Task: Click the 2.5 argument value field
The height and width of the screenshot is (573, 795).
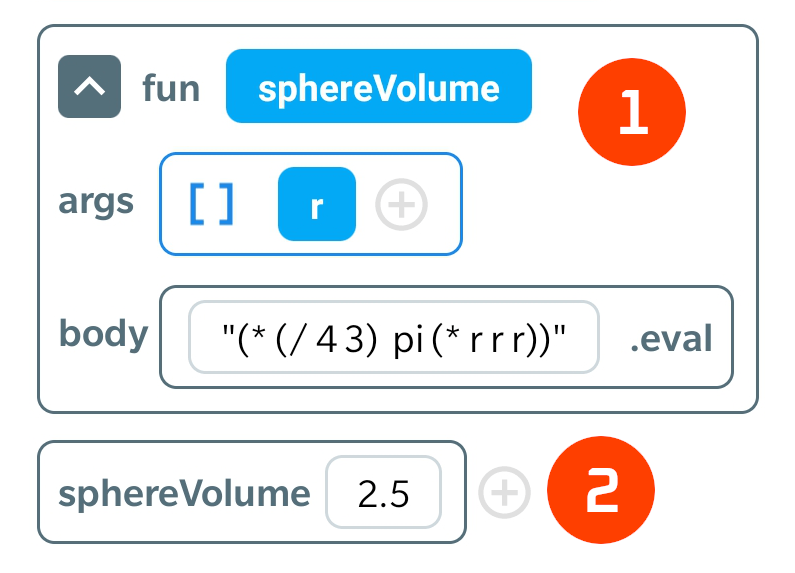Action: tap(383, 493)
